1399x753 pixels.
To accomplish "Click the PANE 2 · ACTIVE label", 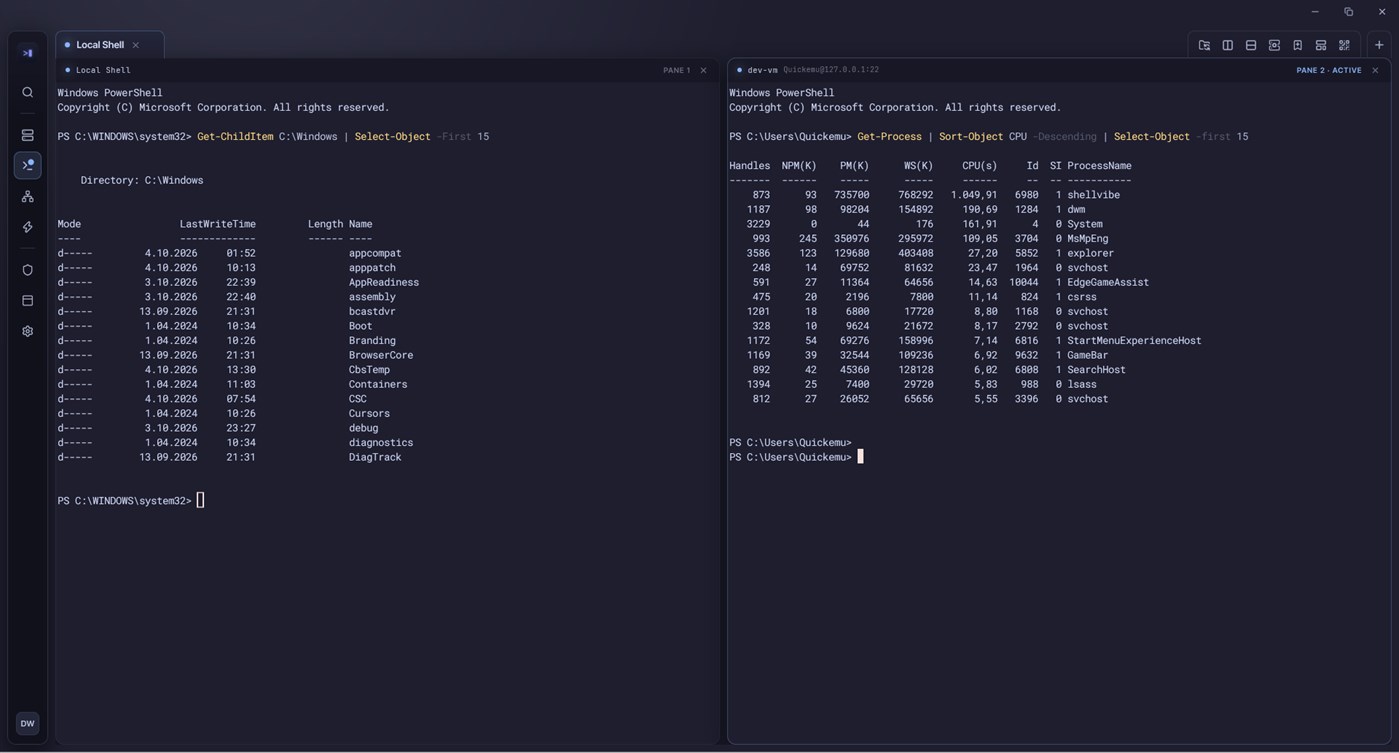I will (x=1329, y=70).
